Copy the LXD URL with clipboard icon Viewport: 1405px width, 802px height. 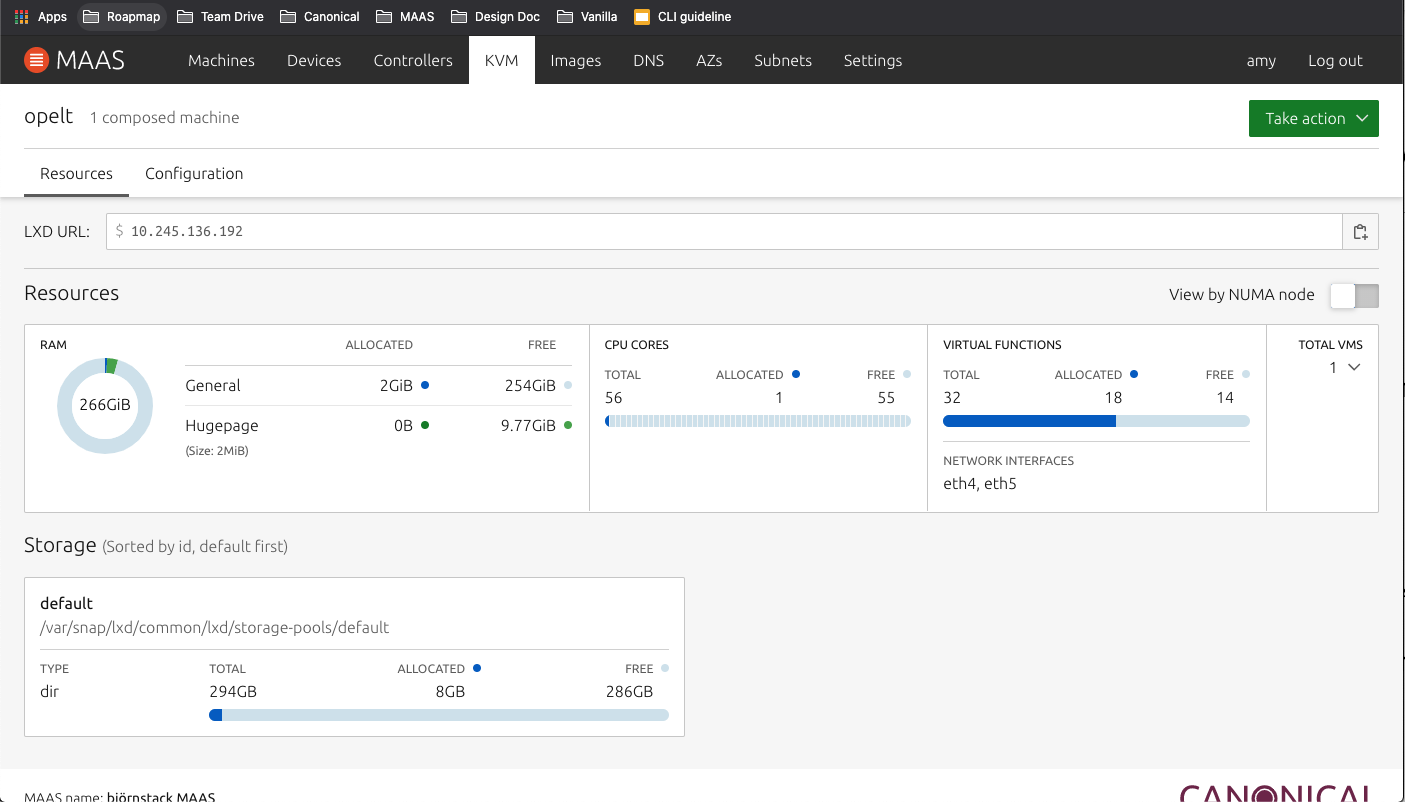tap(1360, 232)
